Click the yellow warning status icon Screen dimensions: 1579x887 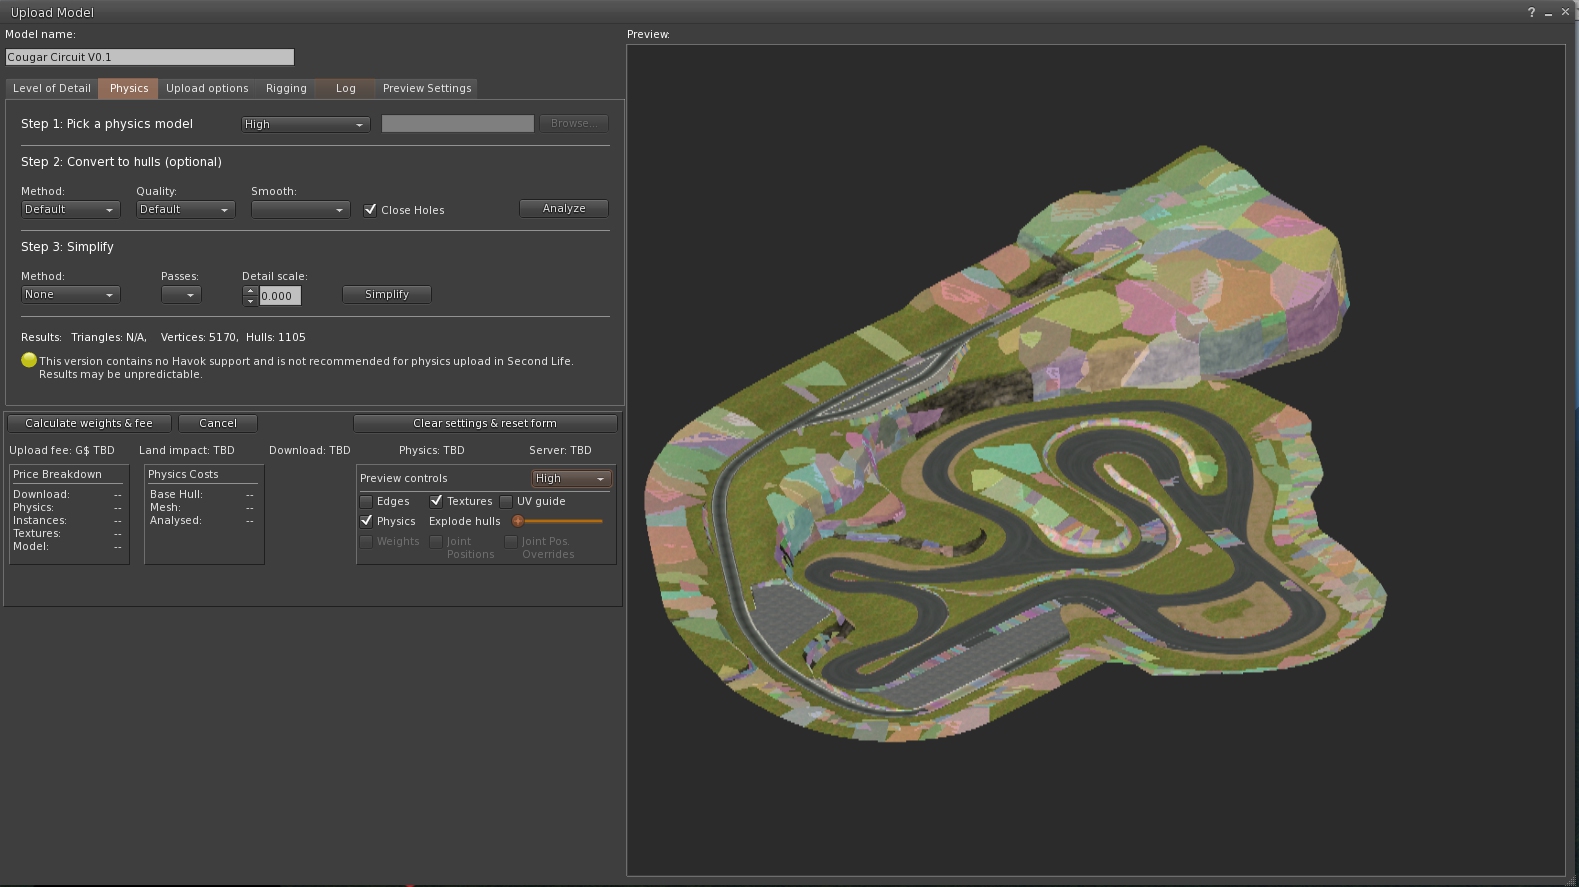(29, 360)
